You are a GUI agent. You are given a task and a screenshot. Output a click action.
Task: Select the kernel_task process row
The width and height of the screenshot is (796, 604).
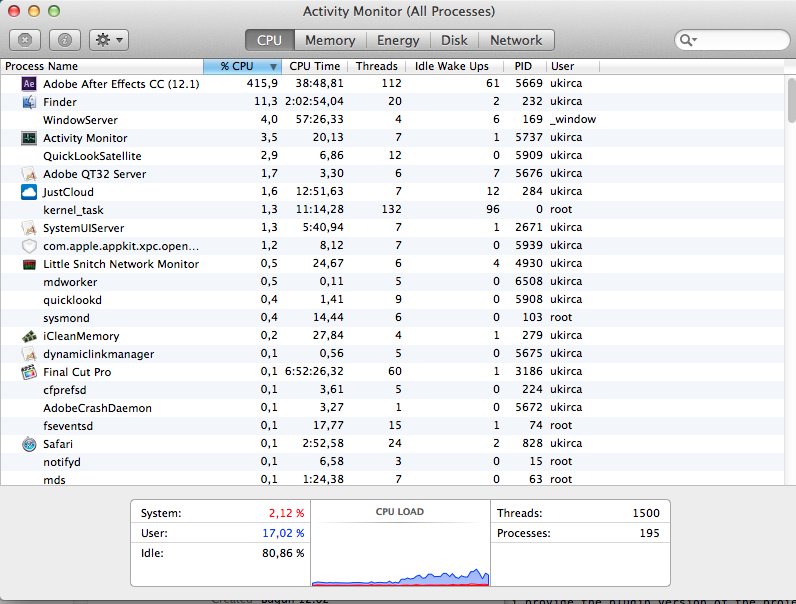[x=392, y=210]
